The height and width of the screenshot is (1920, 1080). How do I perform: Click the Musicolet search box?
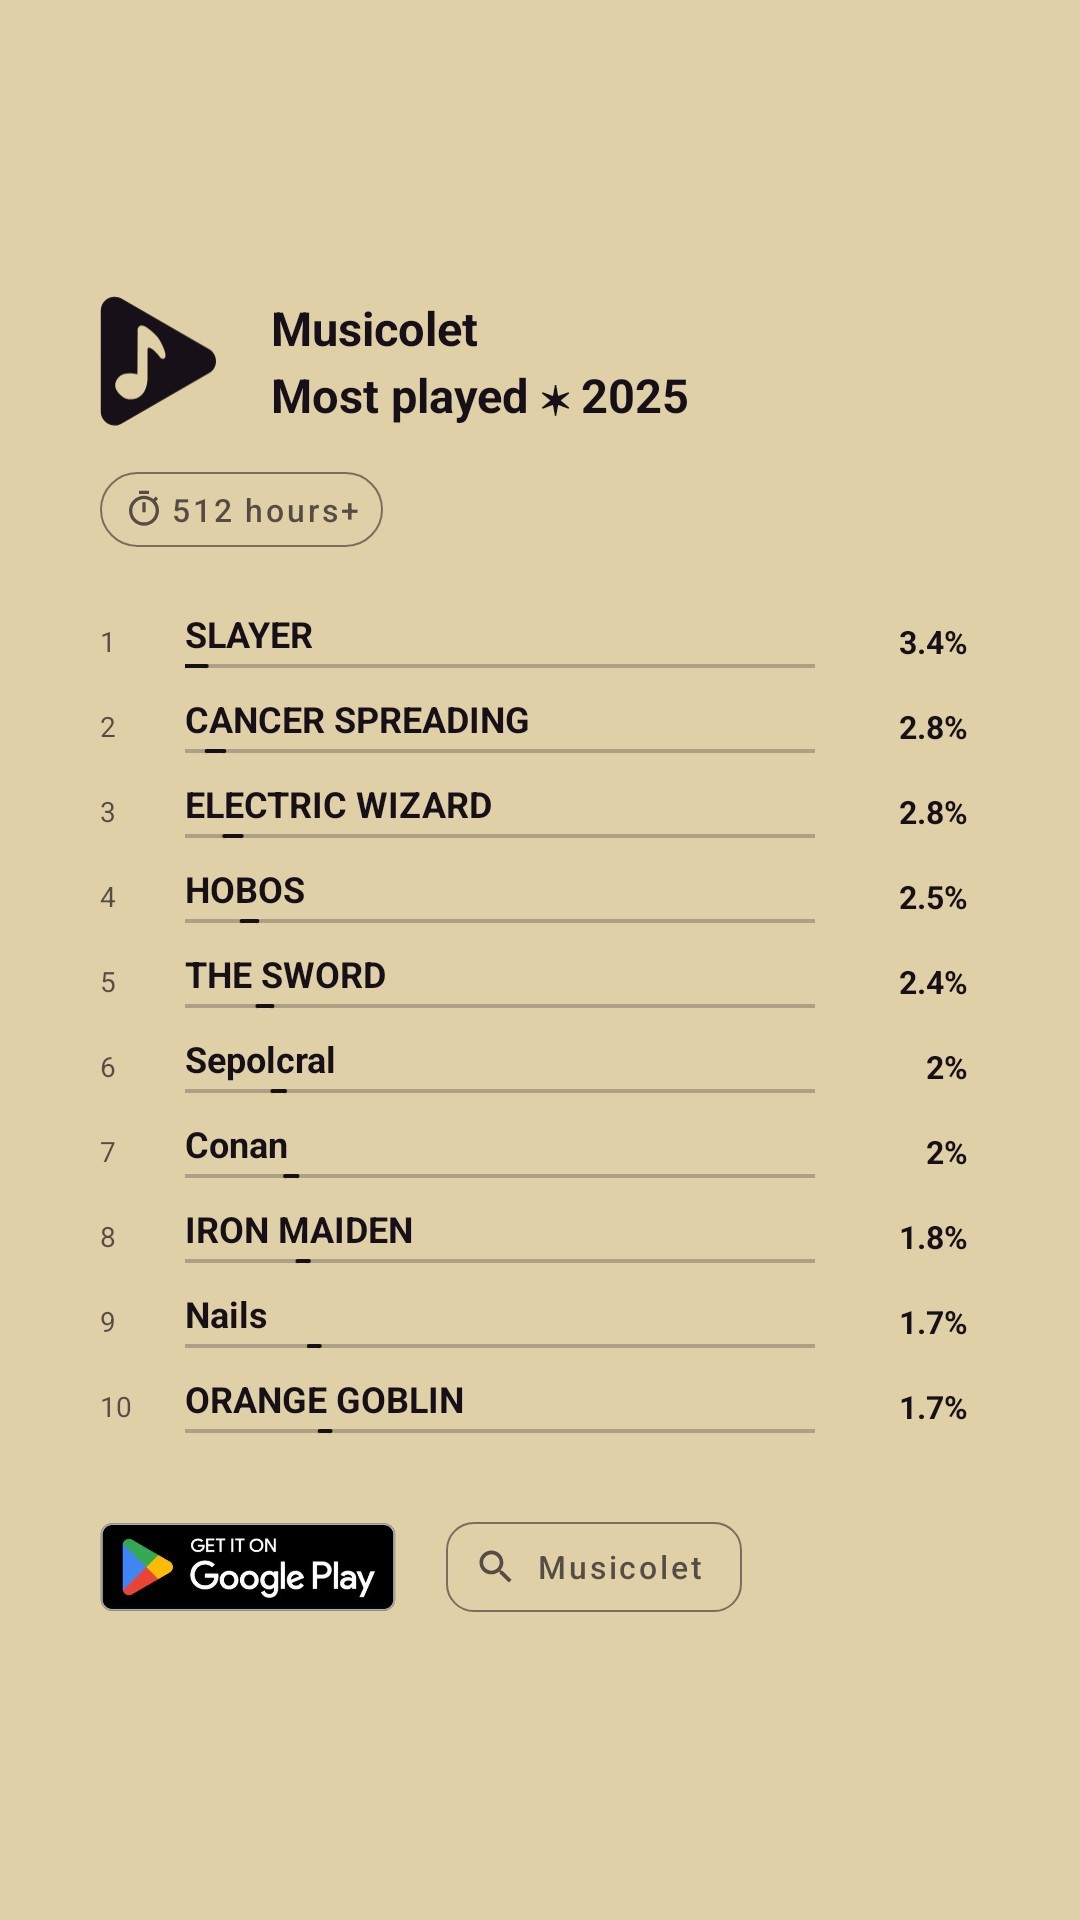(593, 1567)
